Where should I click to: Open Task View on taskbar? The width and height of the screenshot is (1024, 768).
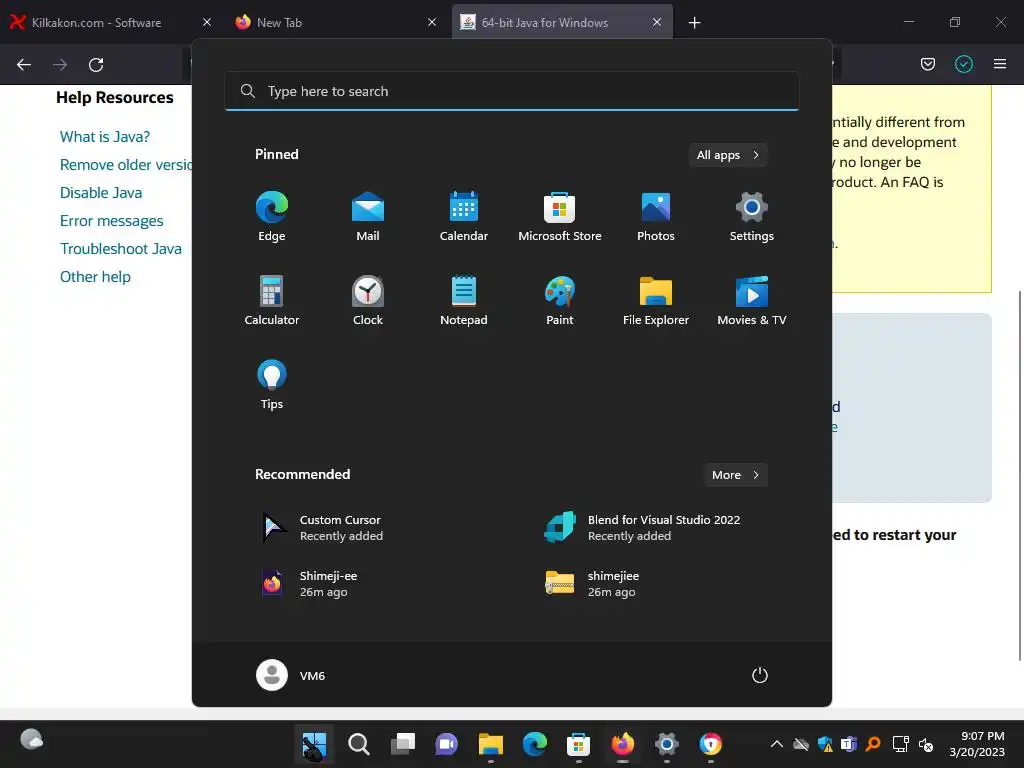tap(402, 744)
